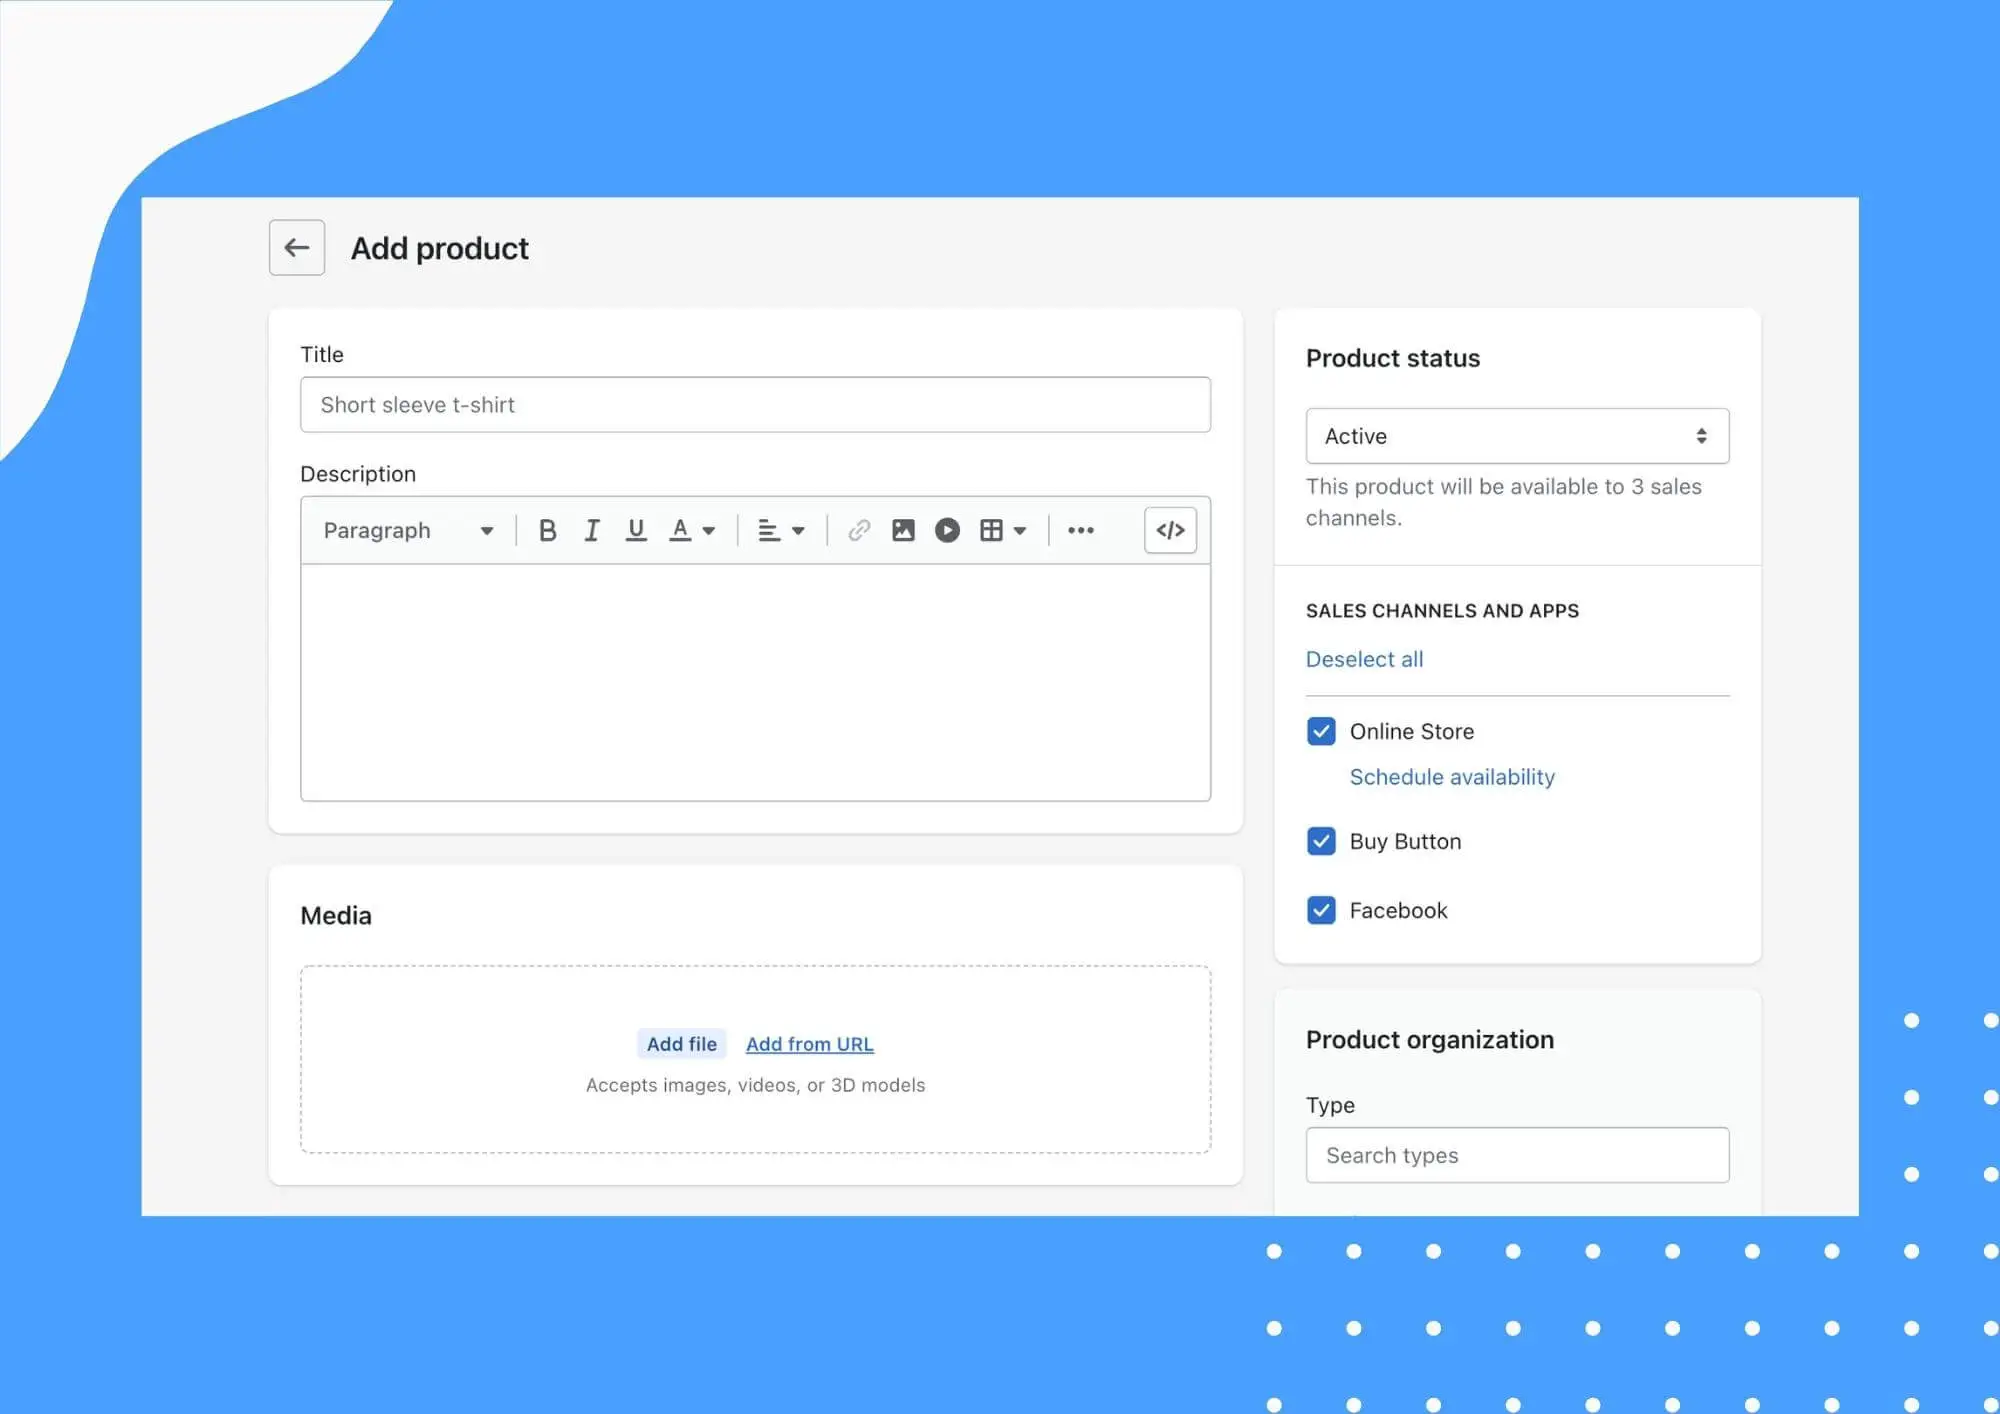Disable the Facebook sales channel

pyautogui.click(x=1321, y=910)
